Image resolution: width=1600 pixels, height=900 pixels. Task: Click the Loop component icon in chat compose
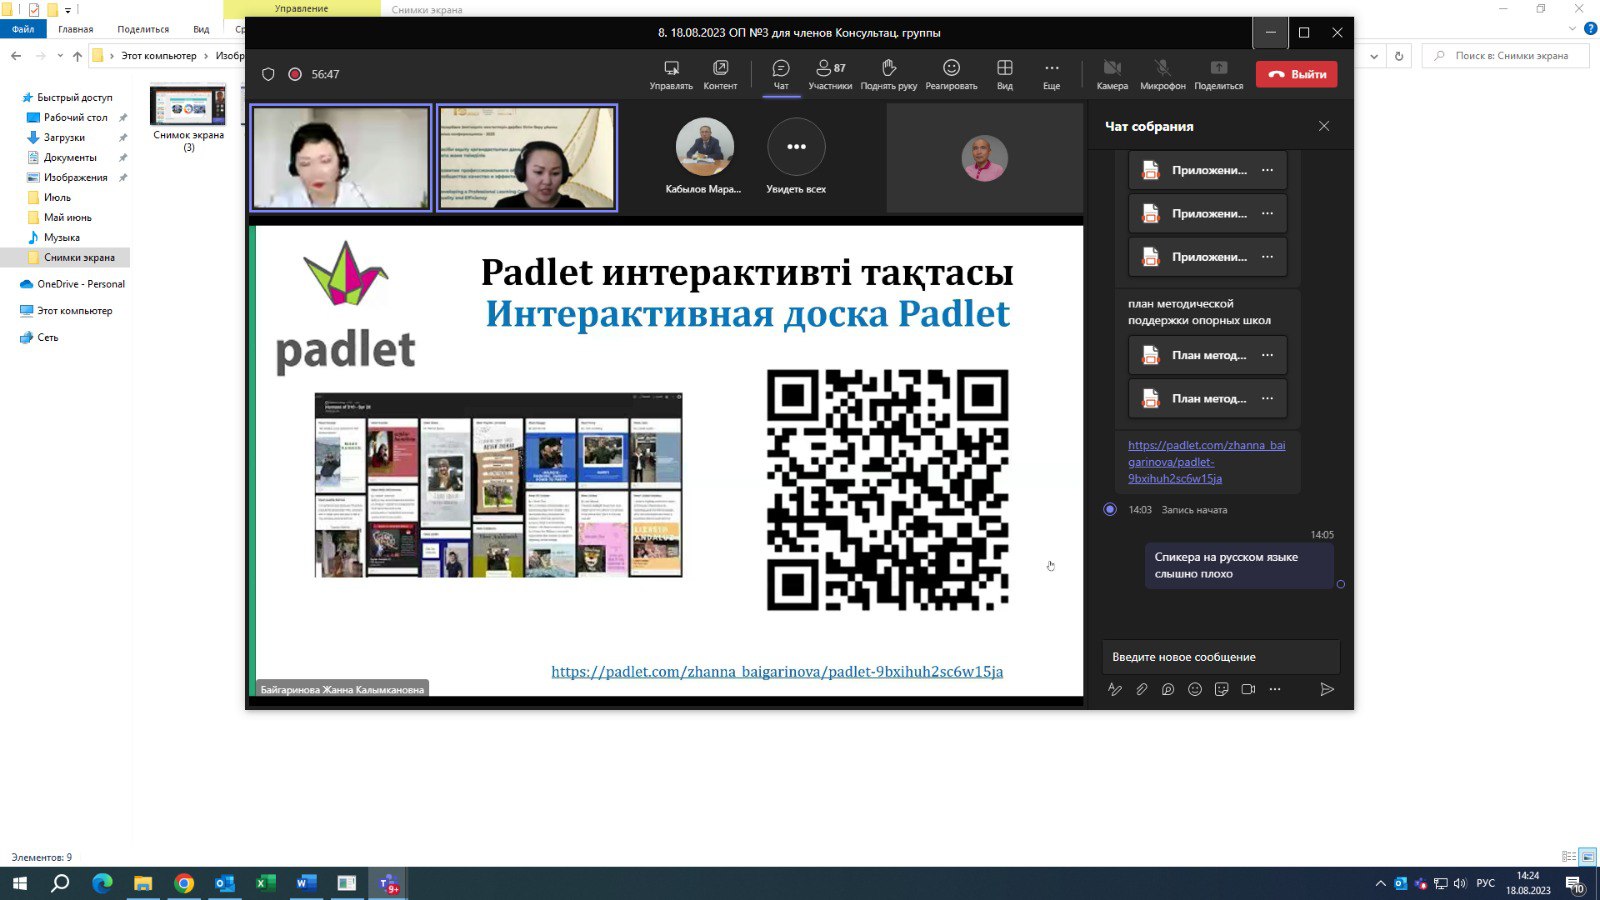[x=1168, y=689]
